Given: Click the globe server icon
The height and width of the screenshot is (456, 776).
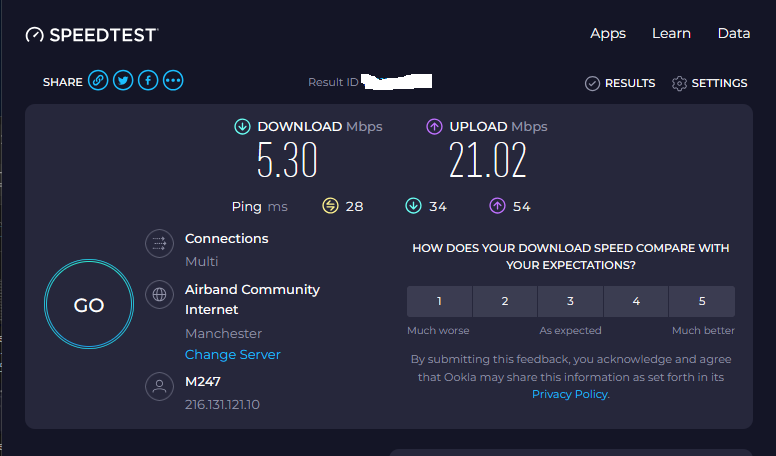Looking at the screenshot, I should coord(159,295).
